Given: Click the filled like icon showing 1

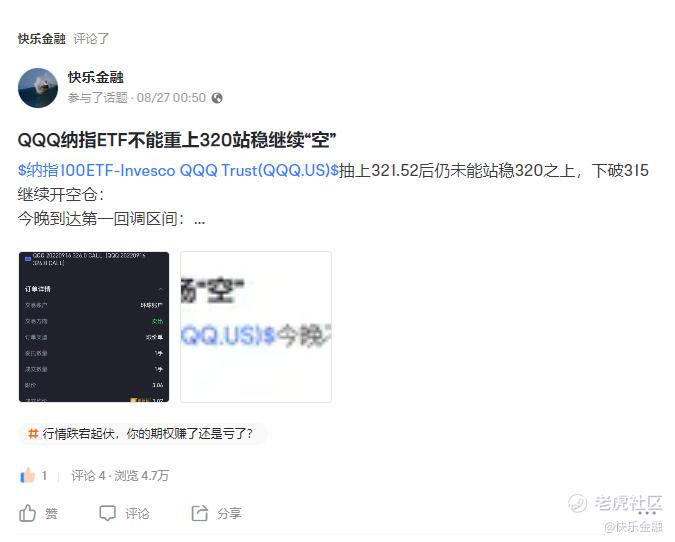Looking at the screenshot, I should coord(27,476).
